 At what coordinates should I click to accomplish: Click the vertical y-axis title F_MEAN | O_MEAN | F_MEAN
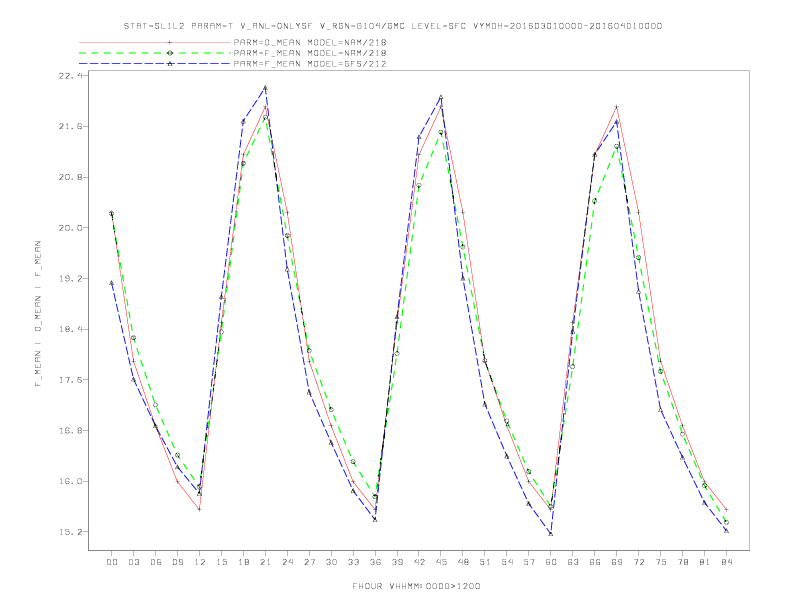(x=38, y=314)
